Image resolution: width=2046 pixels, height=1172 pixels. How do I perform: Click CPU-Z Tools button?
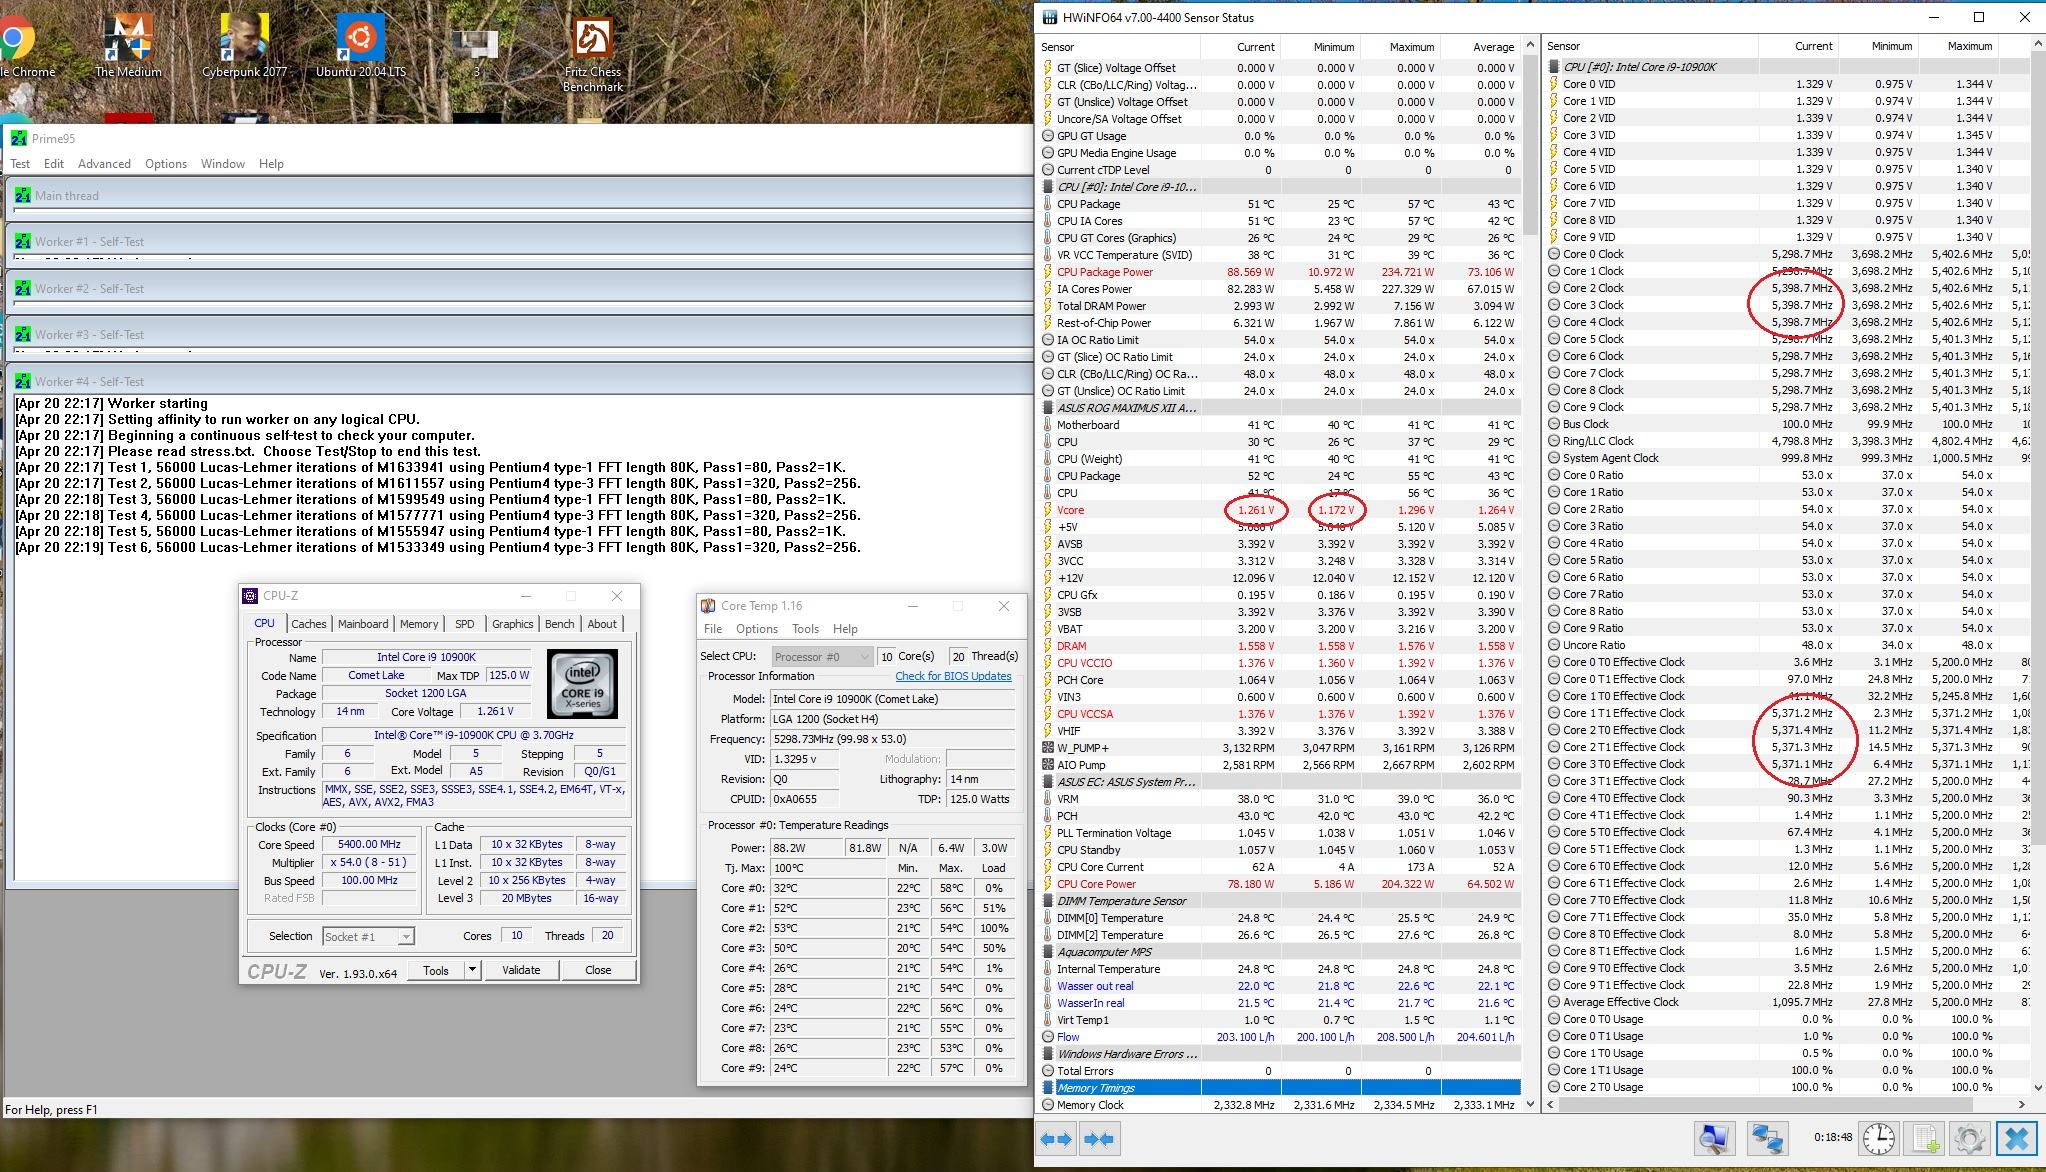[436, 970]
